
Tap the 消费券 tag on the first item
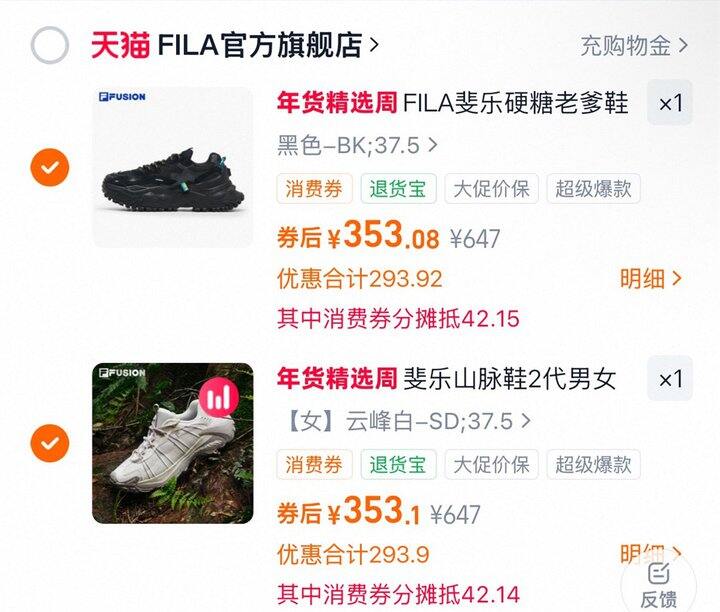click(x=314, y=189)
